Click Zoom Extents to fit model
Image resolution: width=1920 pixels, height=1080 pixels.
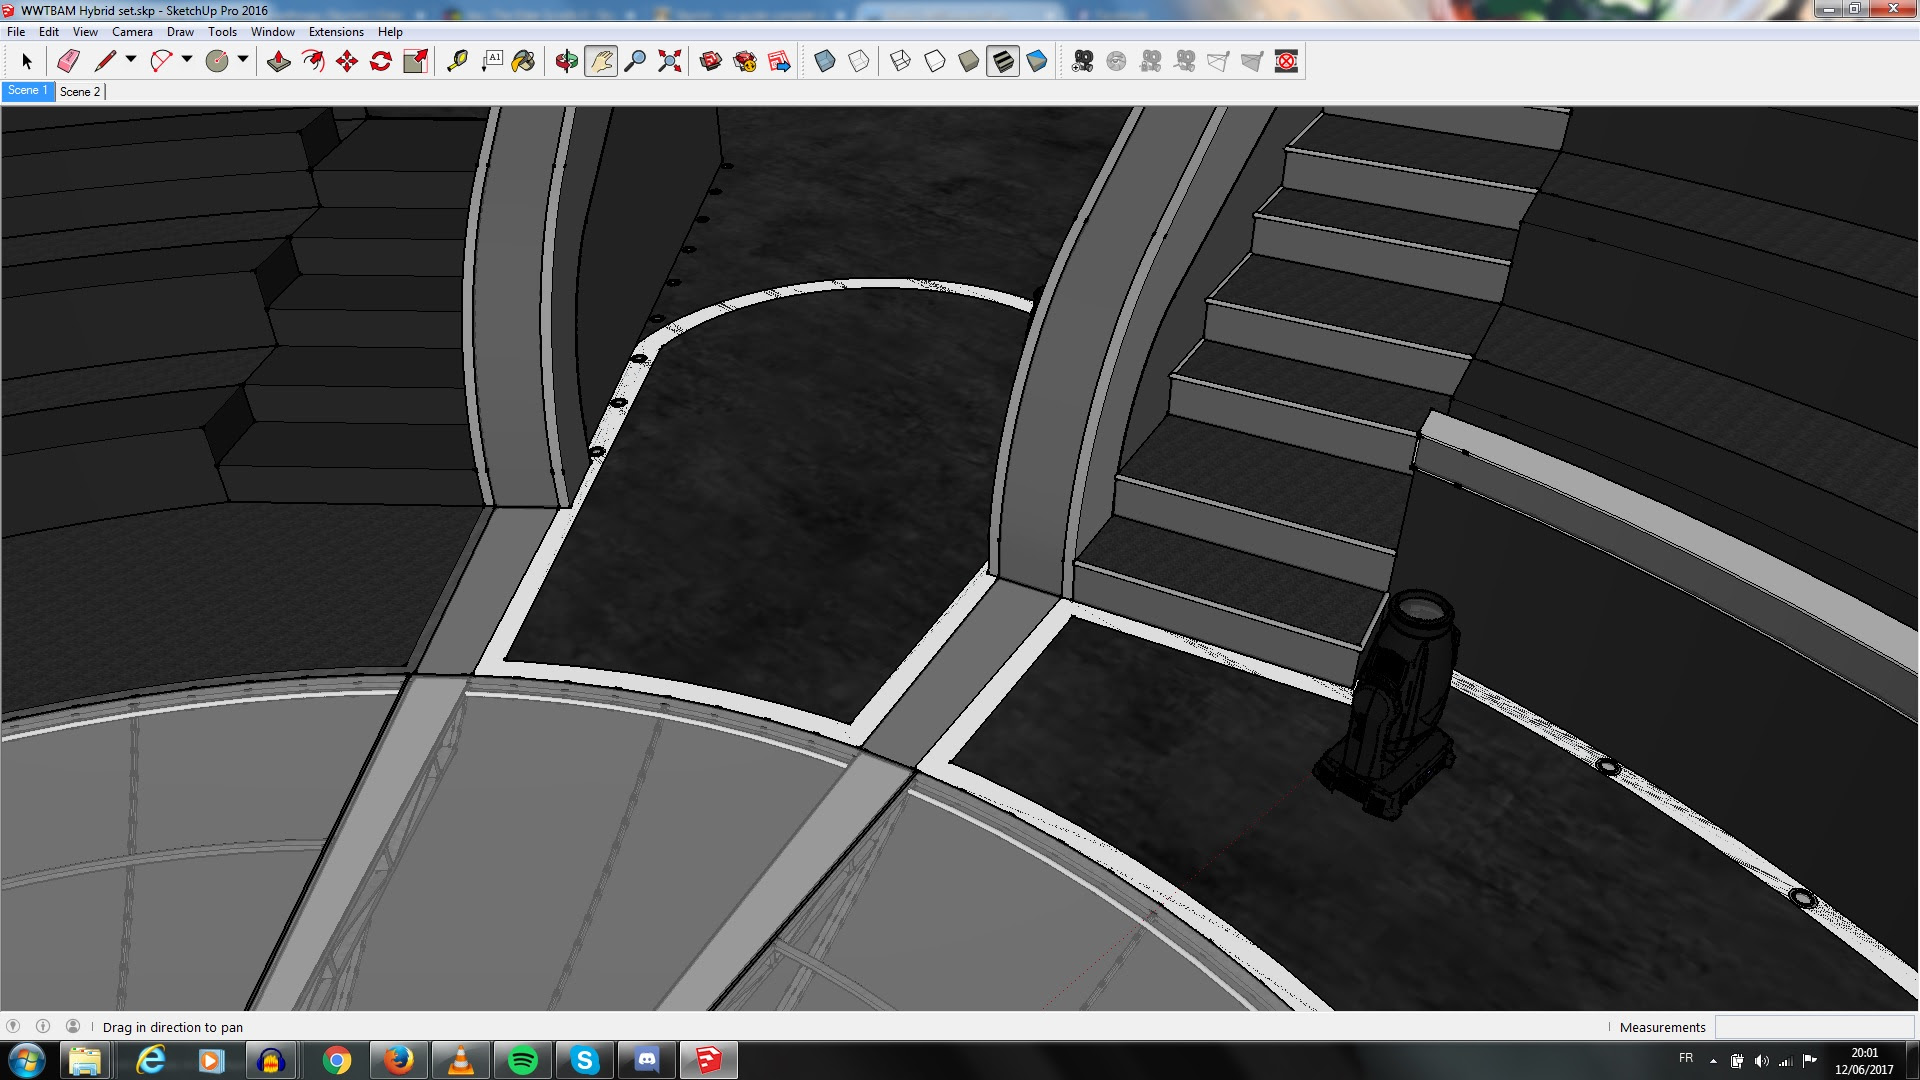pyautogui.click(x=668, y=61)
